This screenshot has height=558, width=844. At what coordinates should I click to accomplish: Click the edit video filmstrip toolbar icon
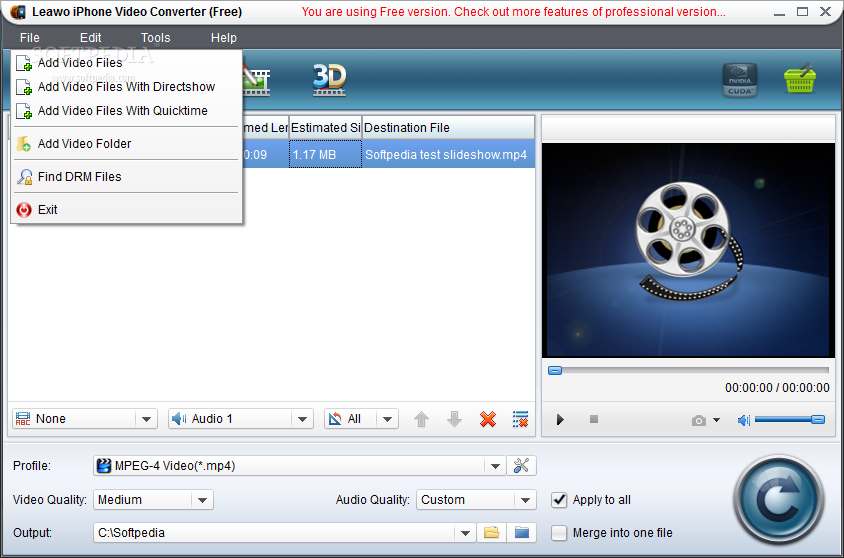click(x=257, y=82)
